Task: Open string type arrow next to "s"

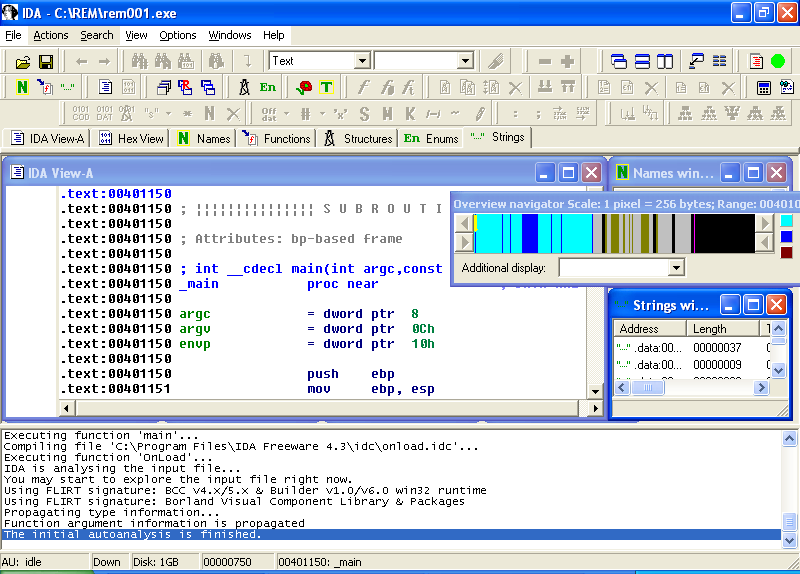Action: coord(168,113)
